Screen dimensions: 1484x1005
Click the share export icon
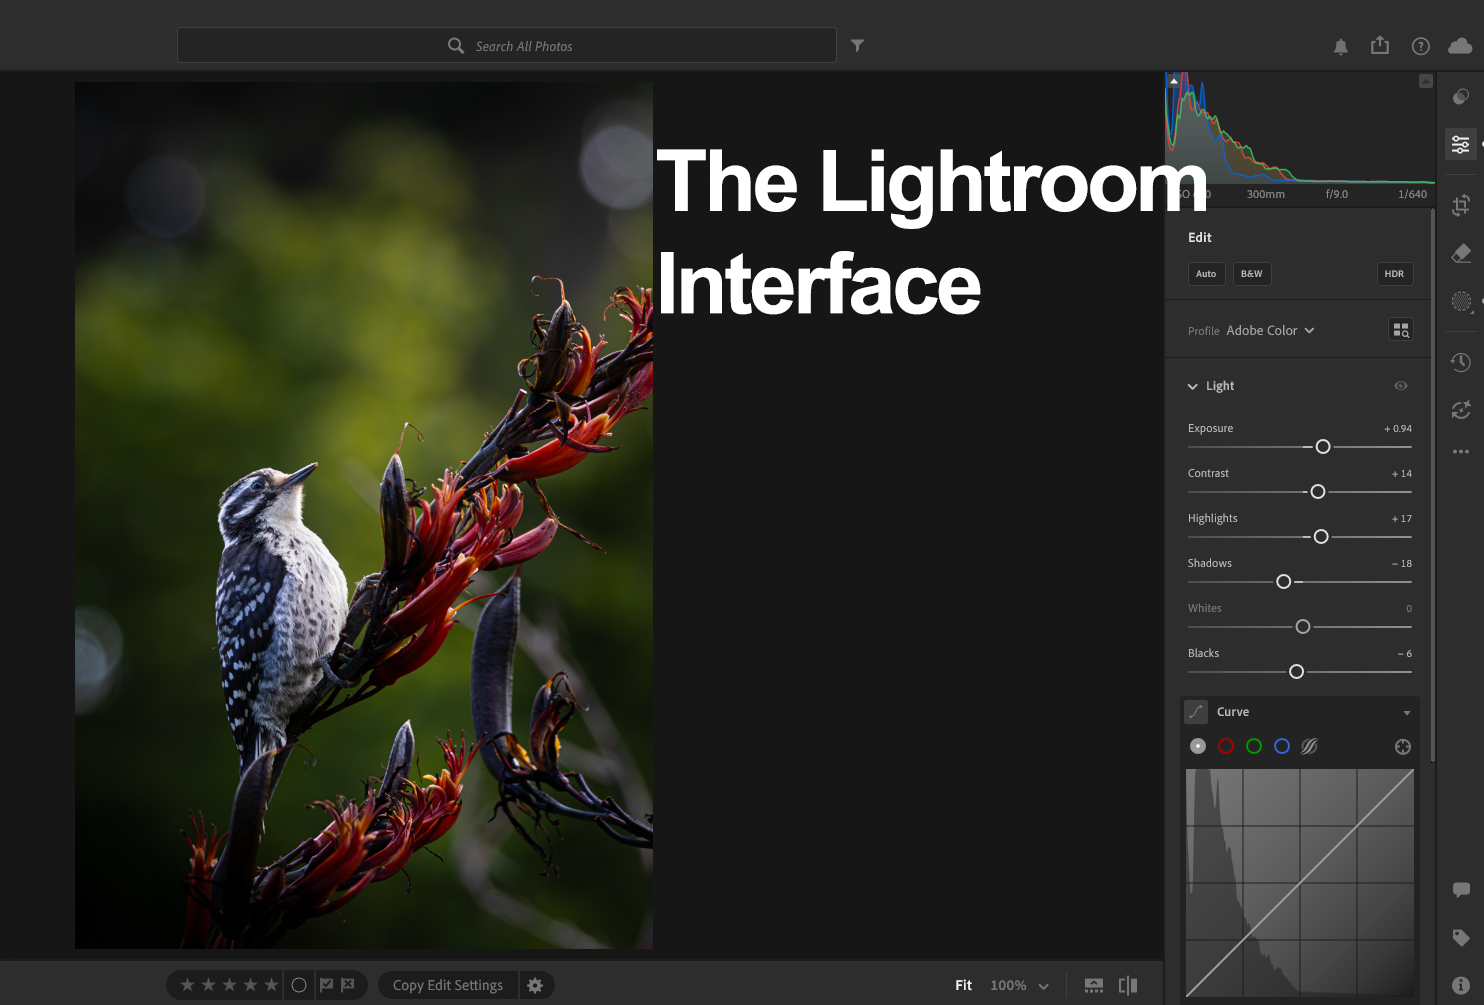(1380, 45)
